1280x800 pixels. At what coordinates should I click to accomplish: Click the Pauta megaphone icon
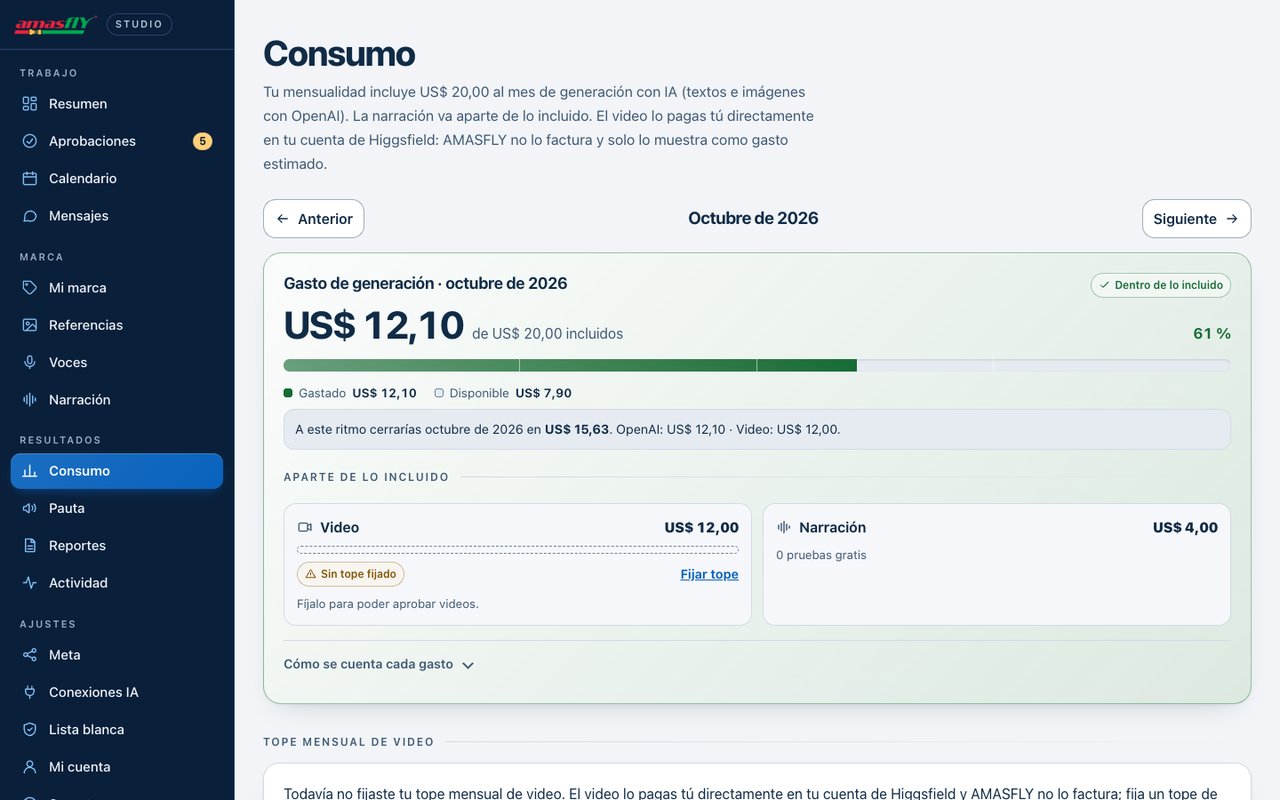30,508
